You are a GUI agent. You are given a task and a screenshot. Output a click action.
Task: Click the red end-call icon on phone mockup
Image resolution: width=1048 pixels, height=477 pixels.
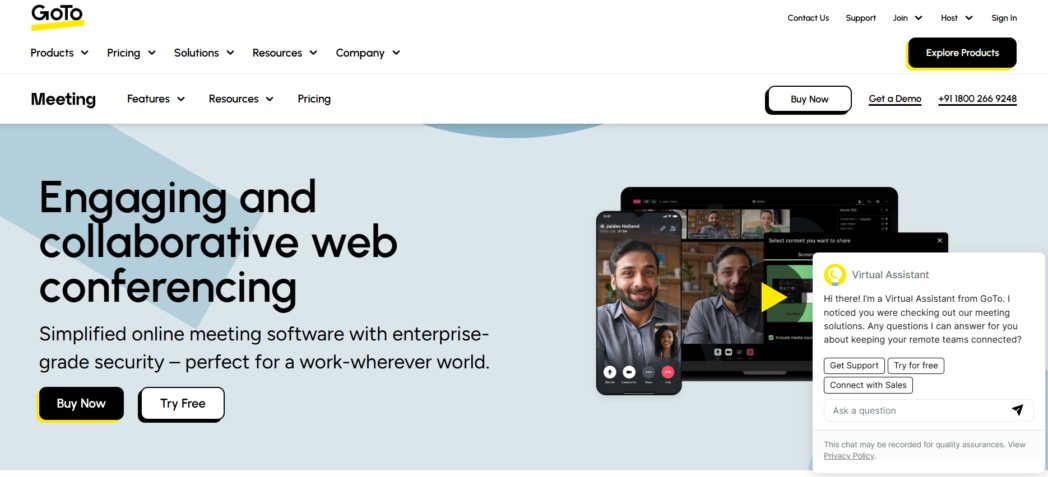coord(667,371)
